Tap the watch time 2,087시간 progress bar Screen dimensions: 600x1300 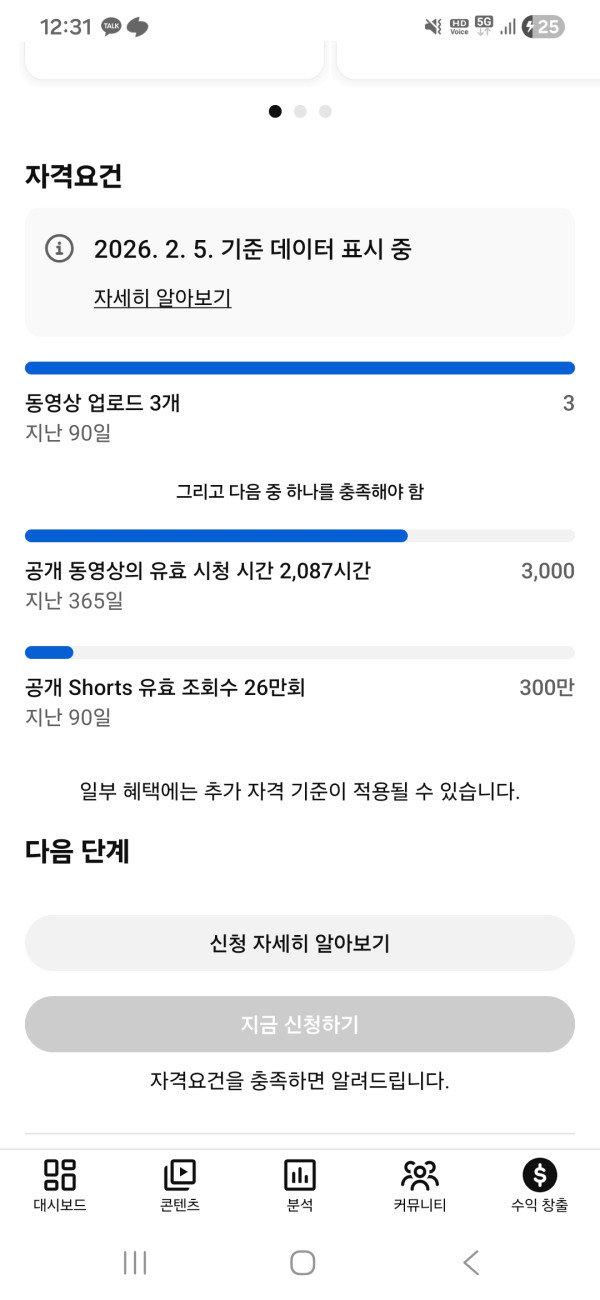(300, 536)
